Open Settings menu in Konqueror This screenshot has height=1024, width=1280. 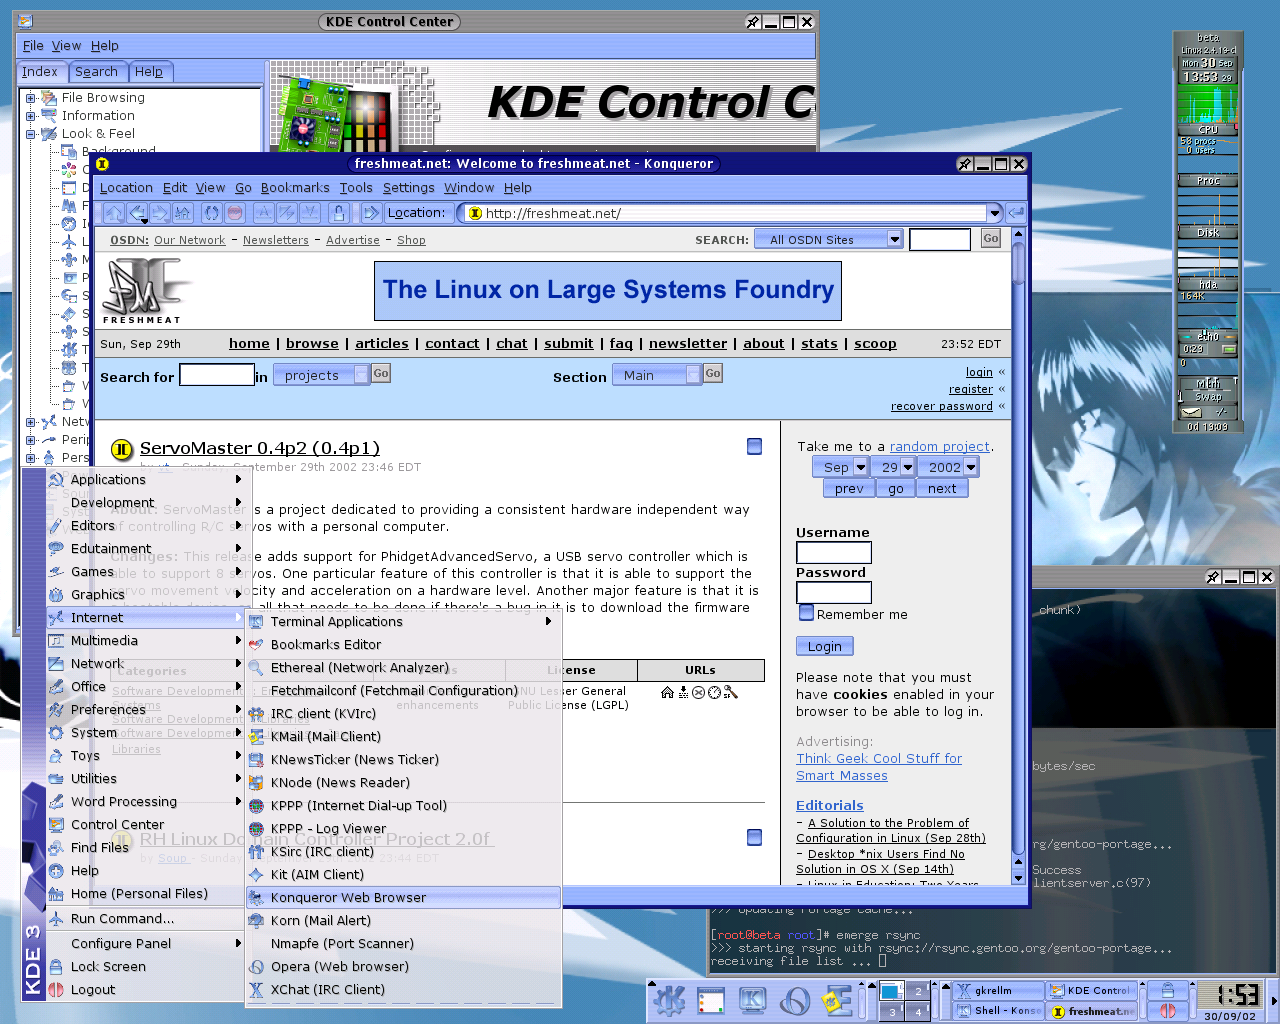click(408, 187)
